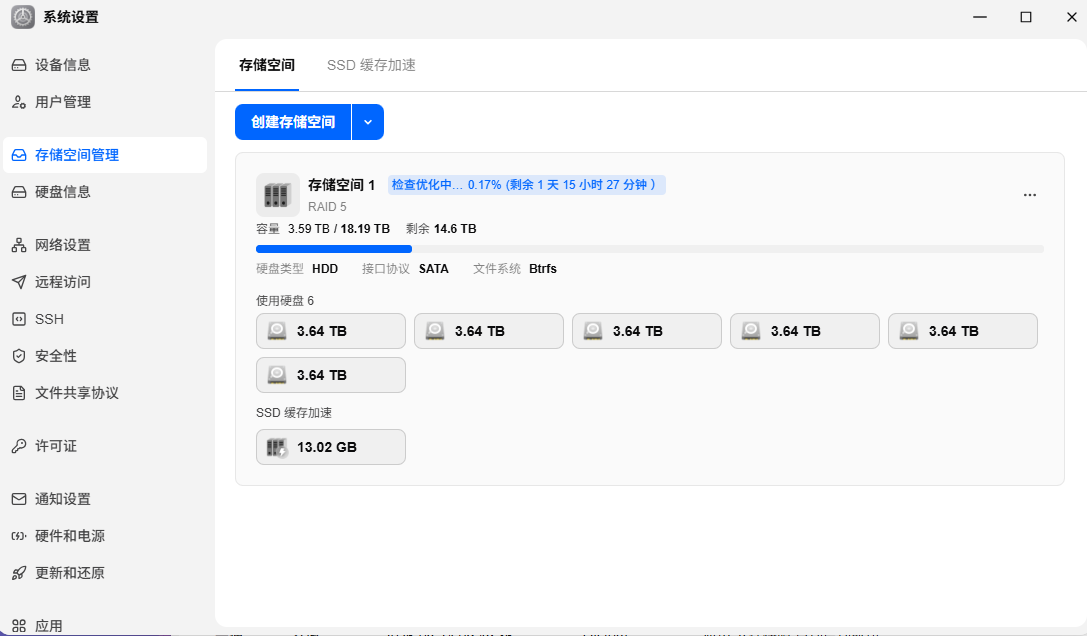Open 用户管理 in the sidebar

(105, 103)
